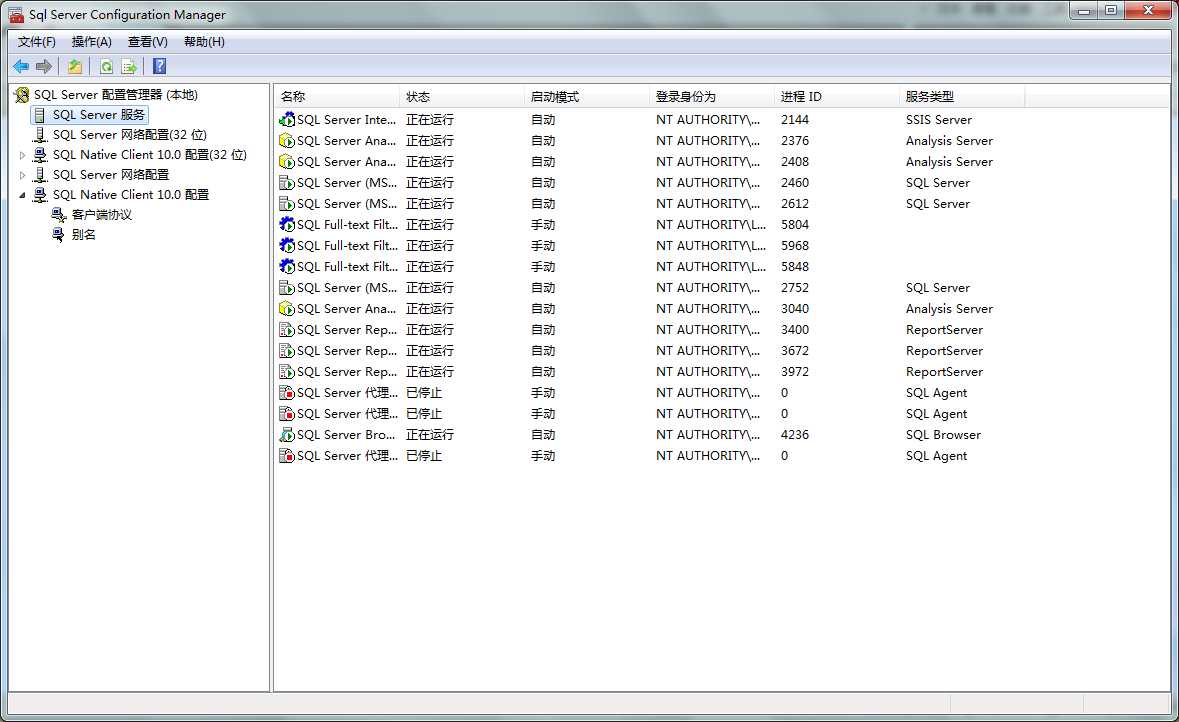1179x722 pixels.
Task: Expand SQL Native Client 10.0 配置(32 位) node
Action: pos(23,155)
